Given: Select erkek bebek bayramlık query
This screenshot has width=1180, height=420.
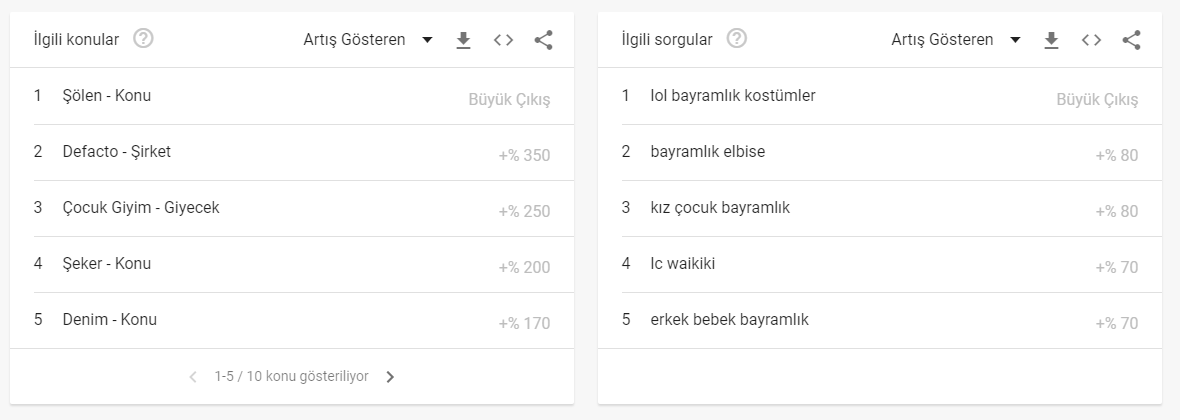Looking at the screenshot, I should click(880, 321).
